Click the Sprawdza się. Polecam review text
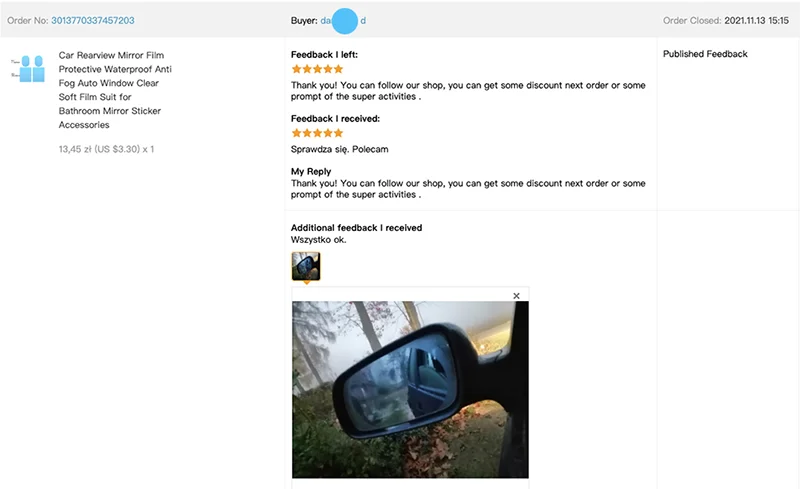Screen dimensions: 800x489 339,149
